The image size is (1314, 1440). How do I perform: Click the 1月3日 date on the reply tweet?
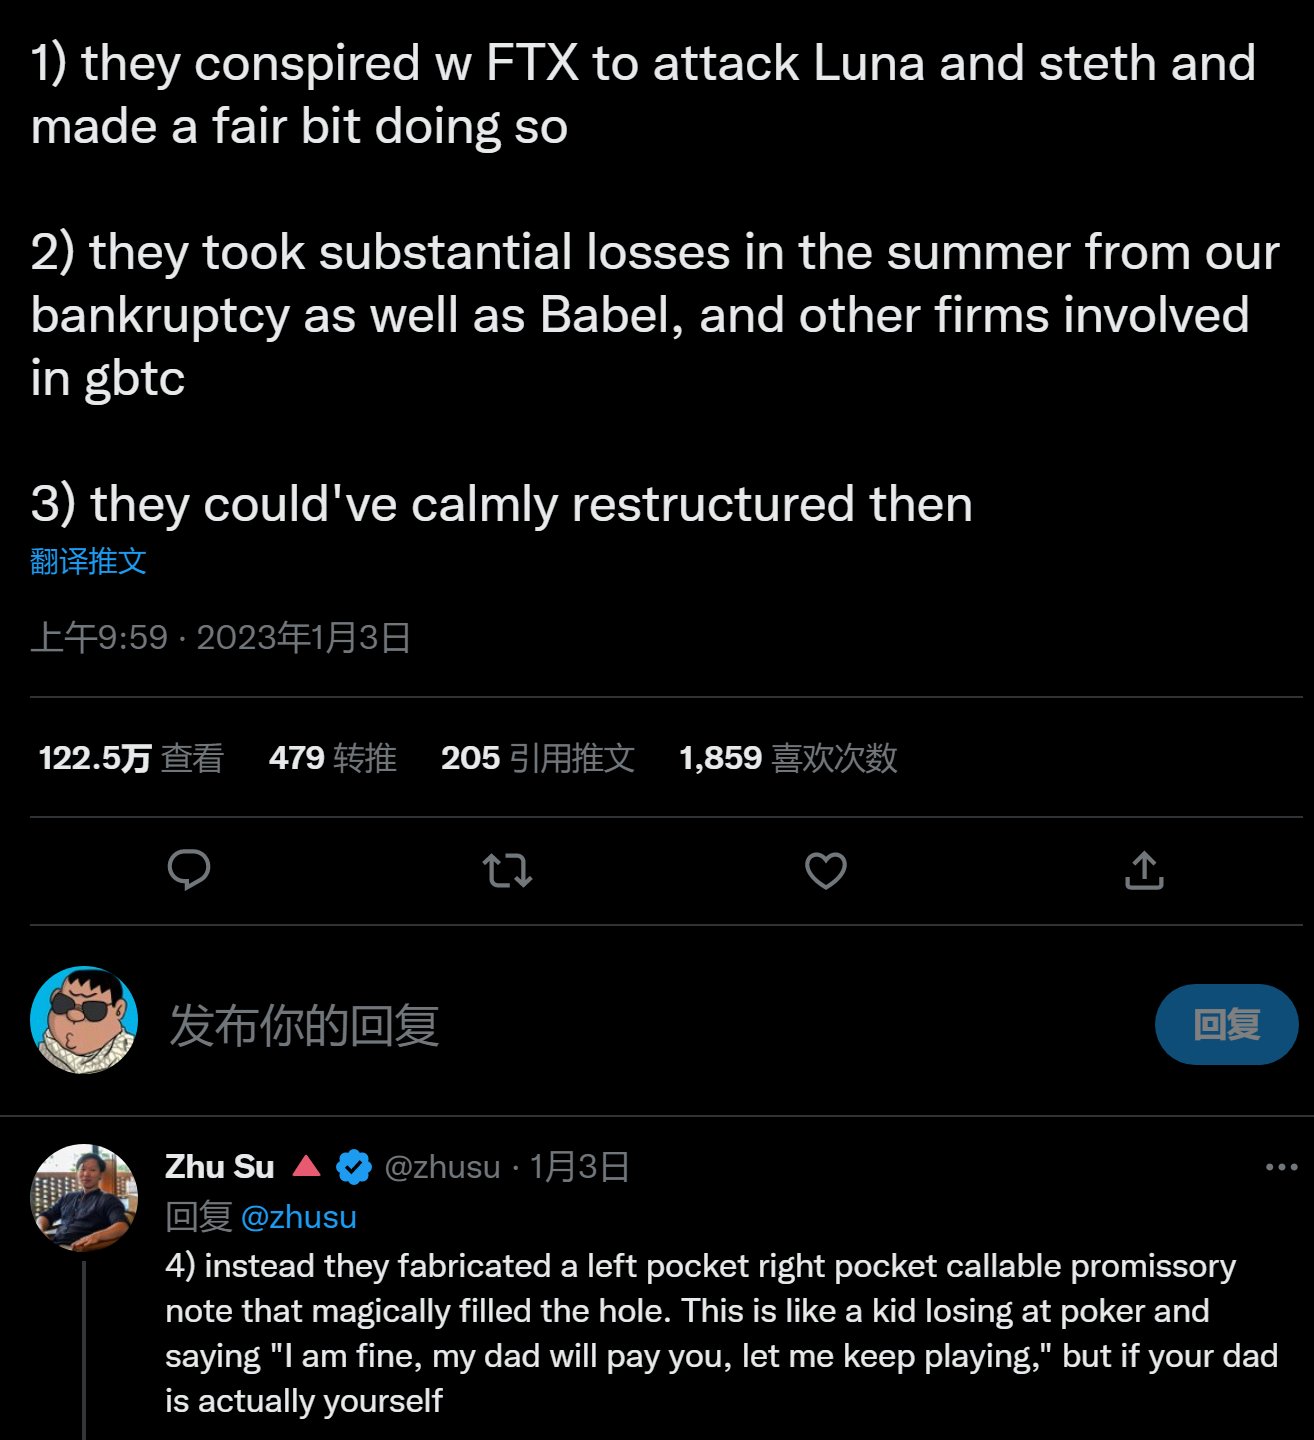[579, 1167]
